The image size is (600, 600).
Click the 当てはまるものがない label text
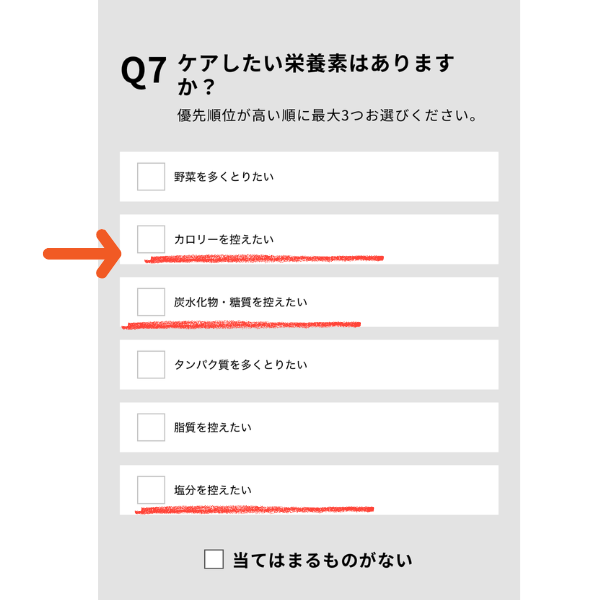click(322, 560)
